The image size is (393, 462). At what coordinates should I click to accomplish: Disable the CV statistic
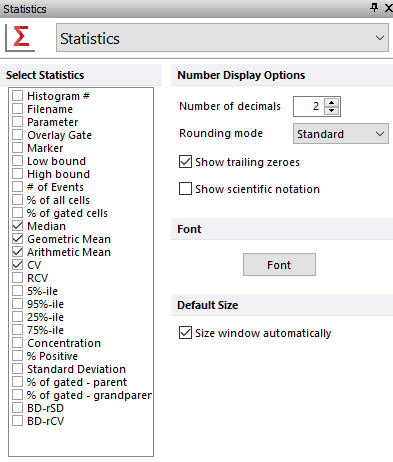17,265
